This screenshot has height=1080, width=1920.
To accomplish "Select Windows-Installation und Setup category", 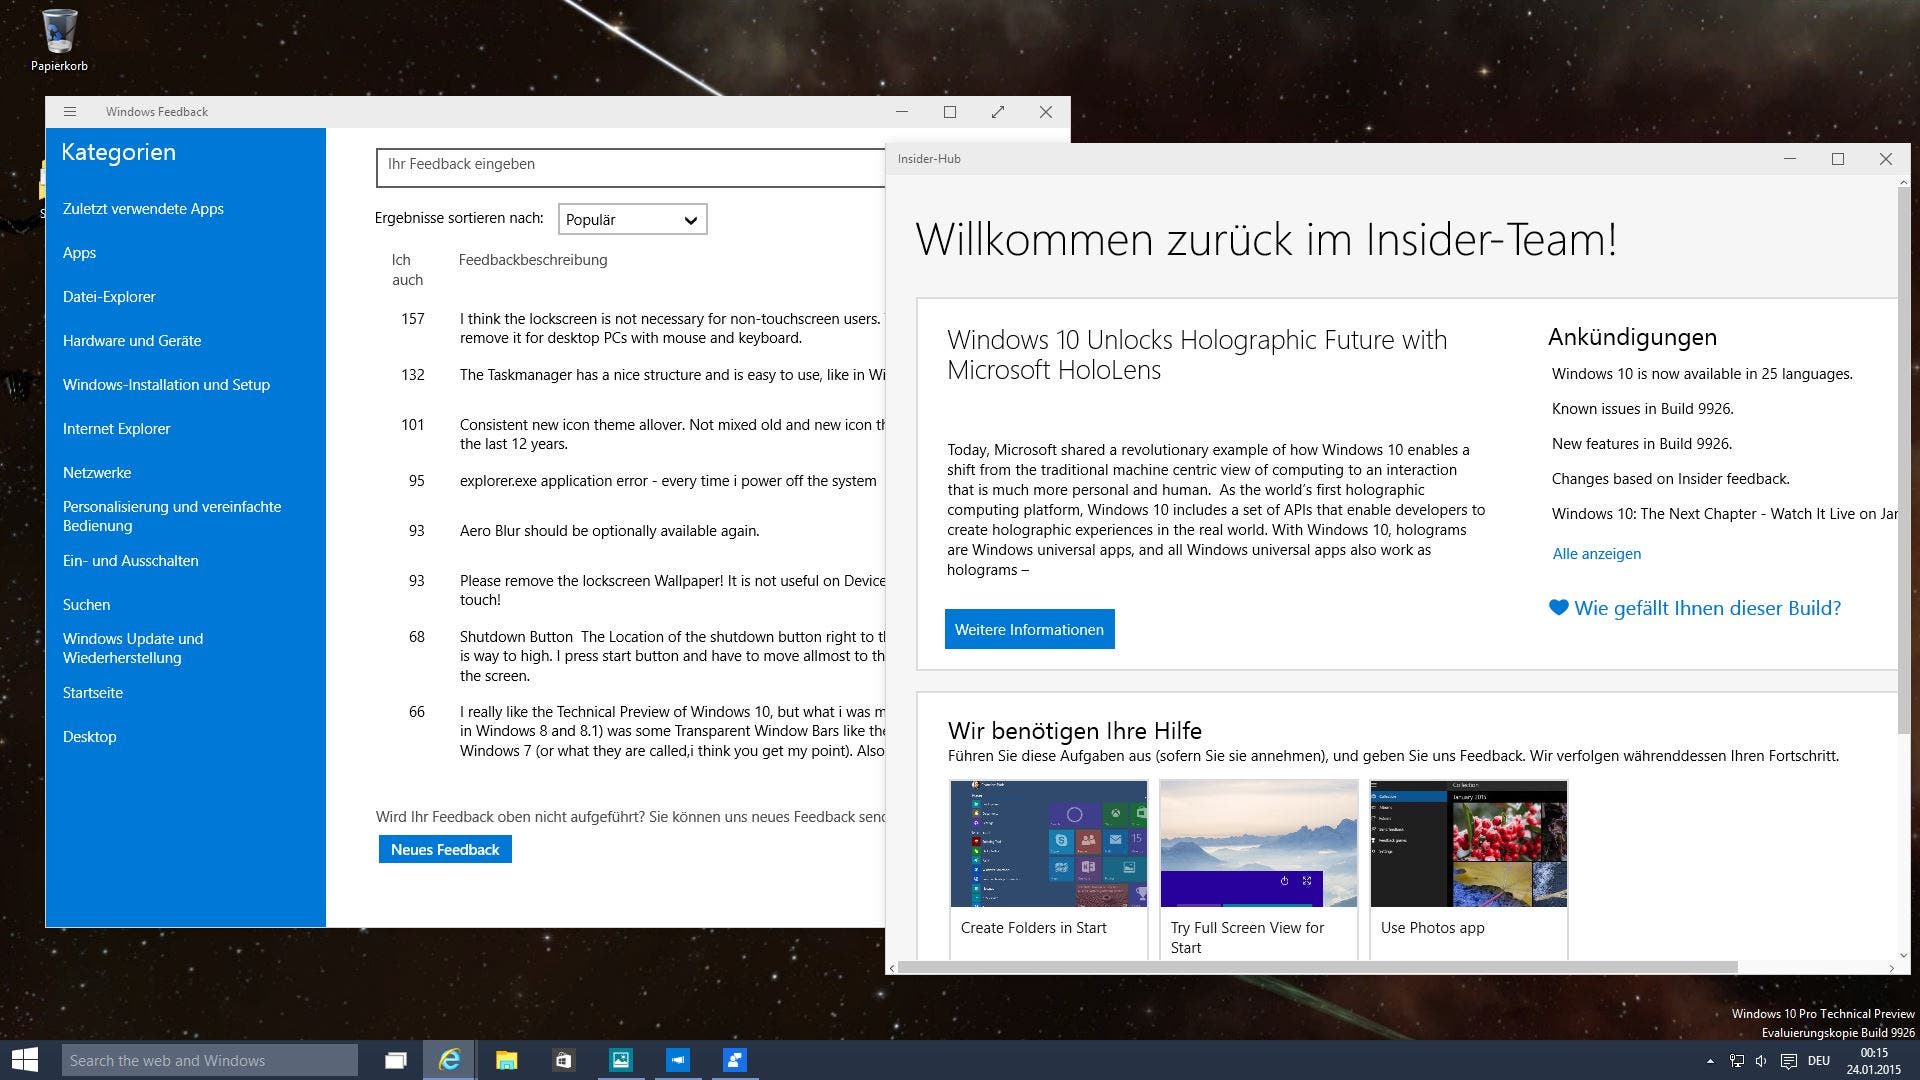I will pos(166,384).
